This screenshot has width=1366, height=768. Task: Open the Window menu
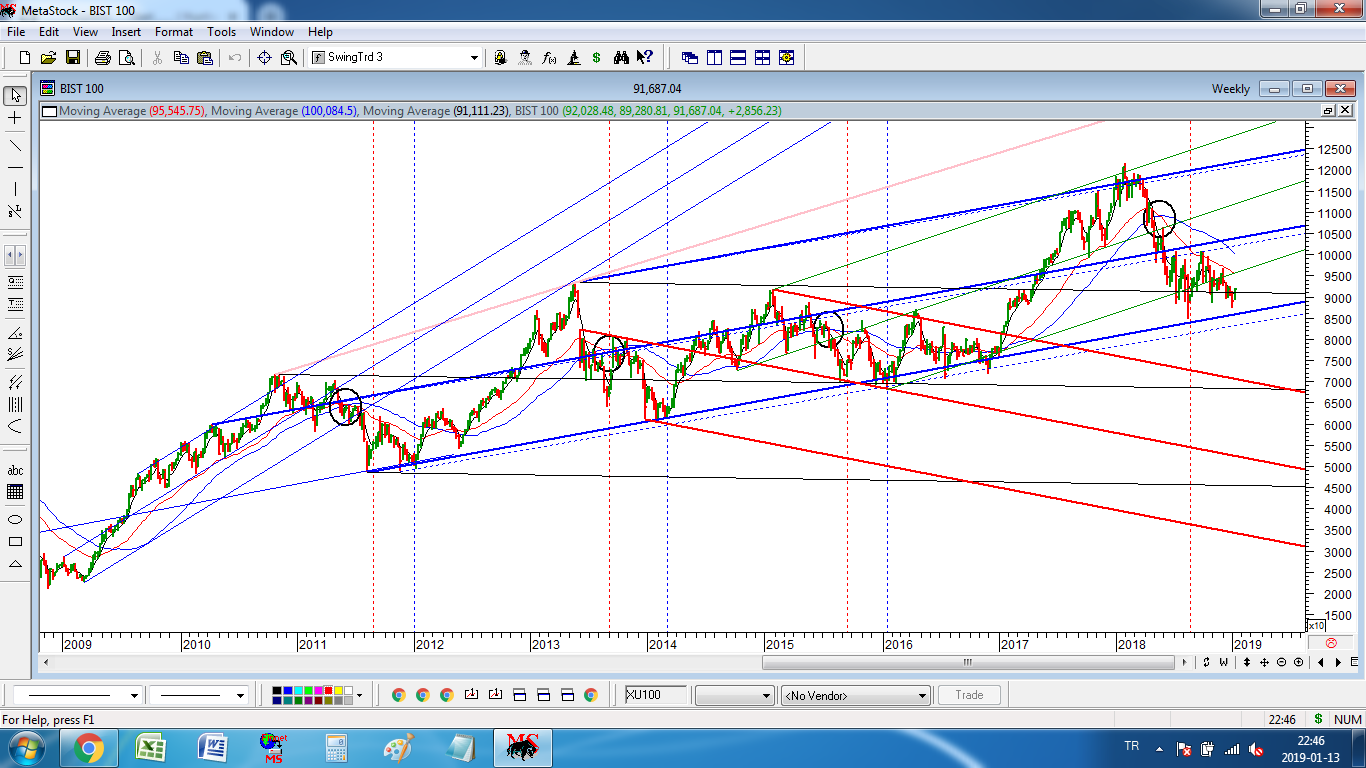[272, 32]
